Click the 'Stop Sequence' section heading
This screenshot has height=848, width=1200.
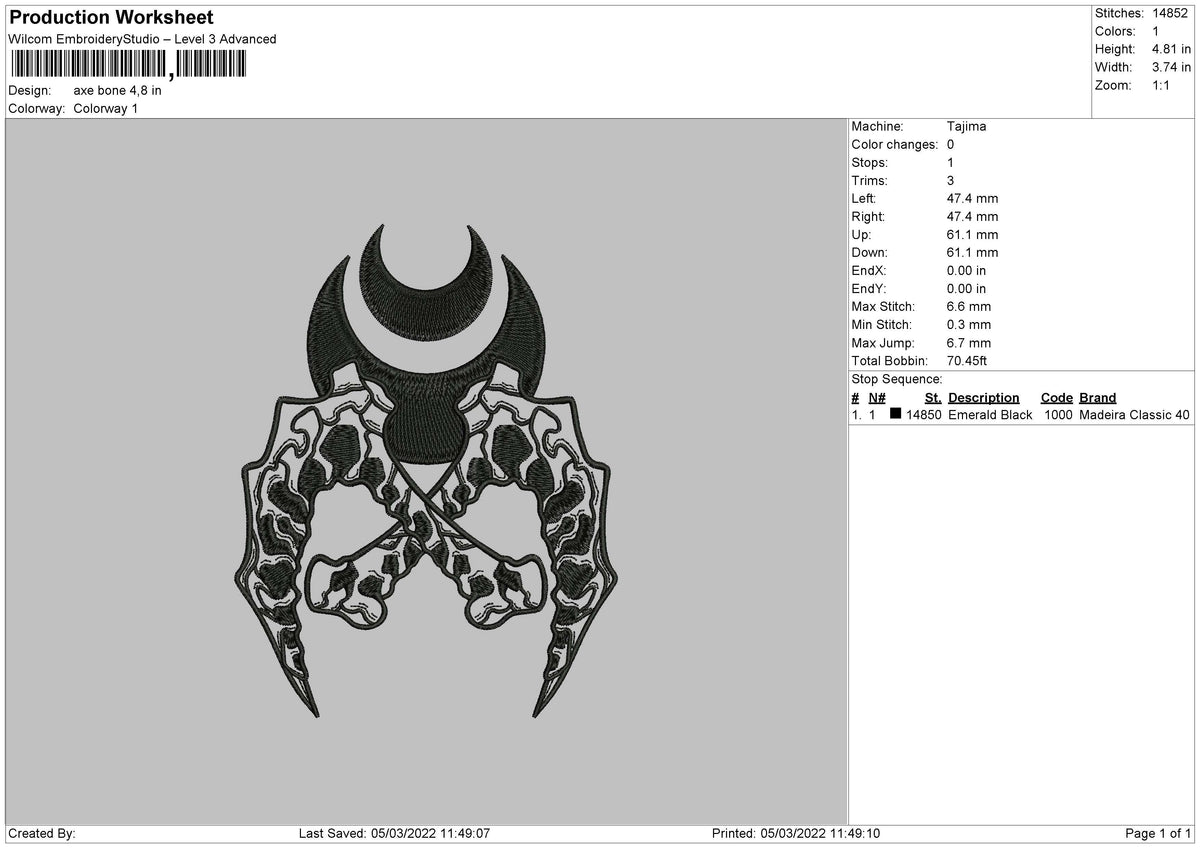point(896,379)
